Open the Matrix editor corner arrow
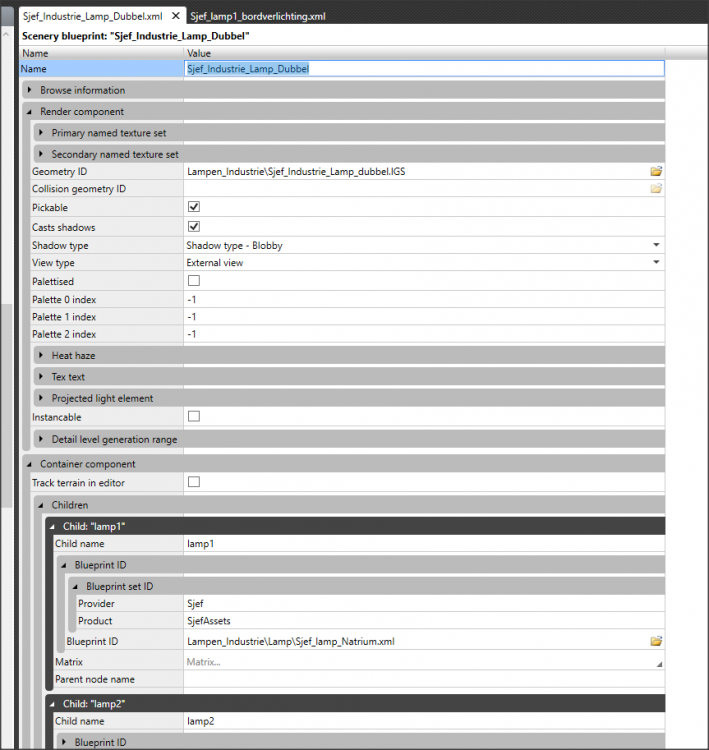709x750 pixels. tap(658, 663)
